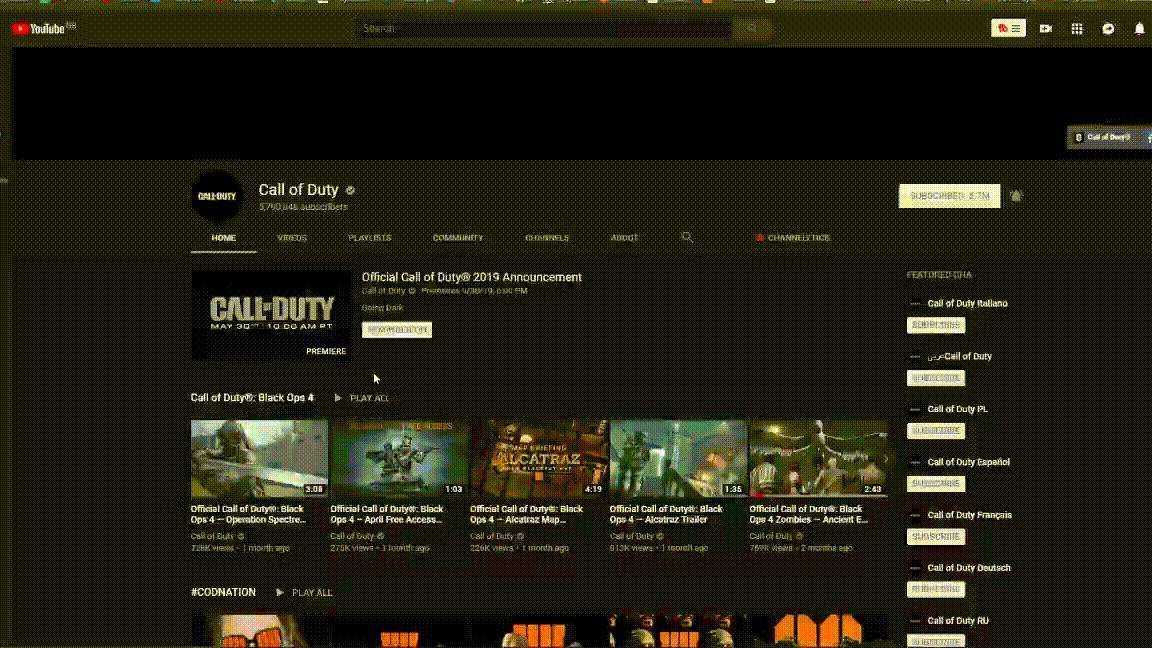This screenshot has height=648, width=1152.
Task: Click the search magnifier button
Action: tap(751, 28)
